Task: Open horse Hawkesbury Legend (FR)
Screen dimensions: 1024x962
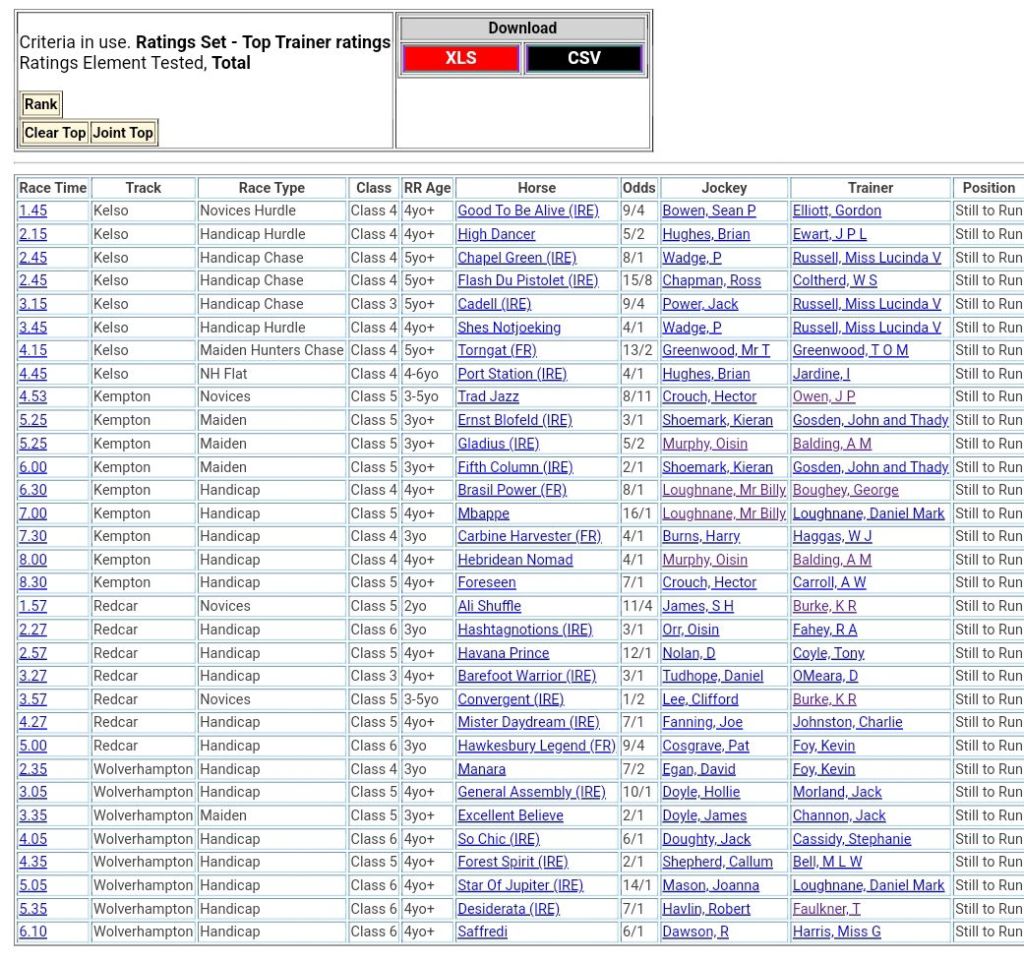Action: 536,746
